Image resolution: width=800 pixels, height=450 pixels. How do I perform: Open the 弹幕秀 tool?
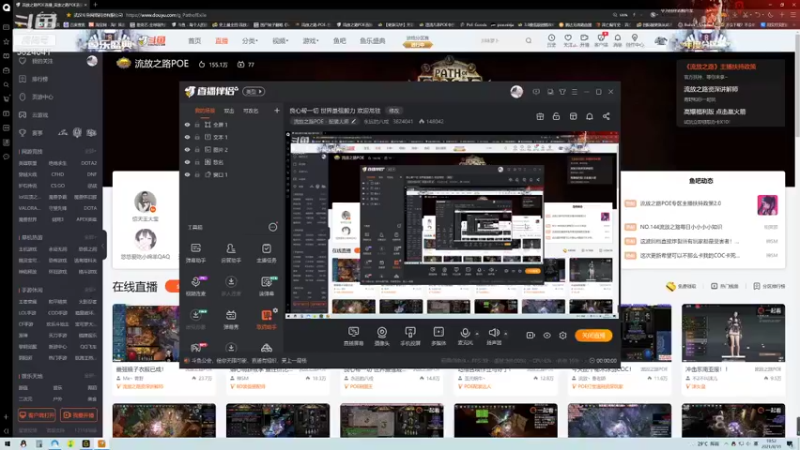tap(231, 319)
